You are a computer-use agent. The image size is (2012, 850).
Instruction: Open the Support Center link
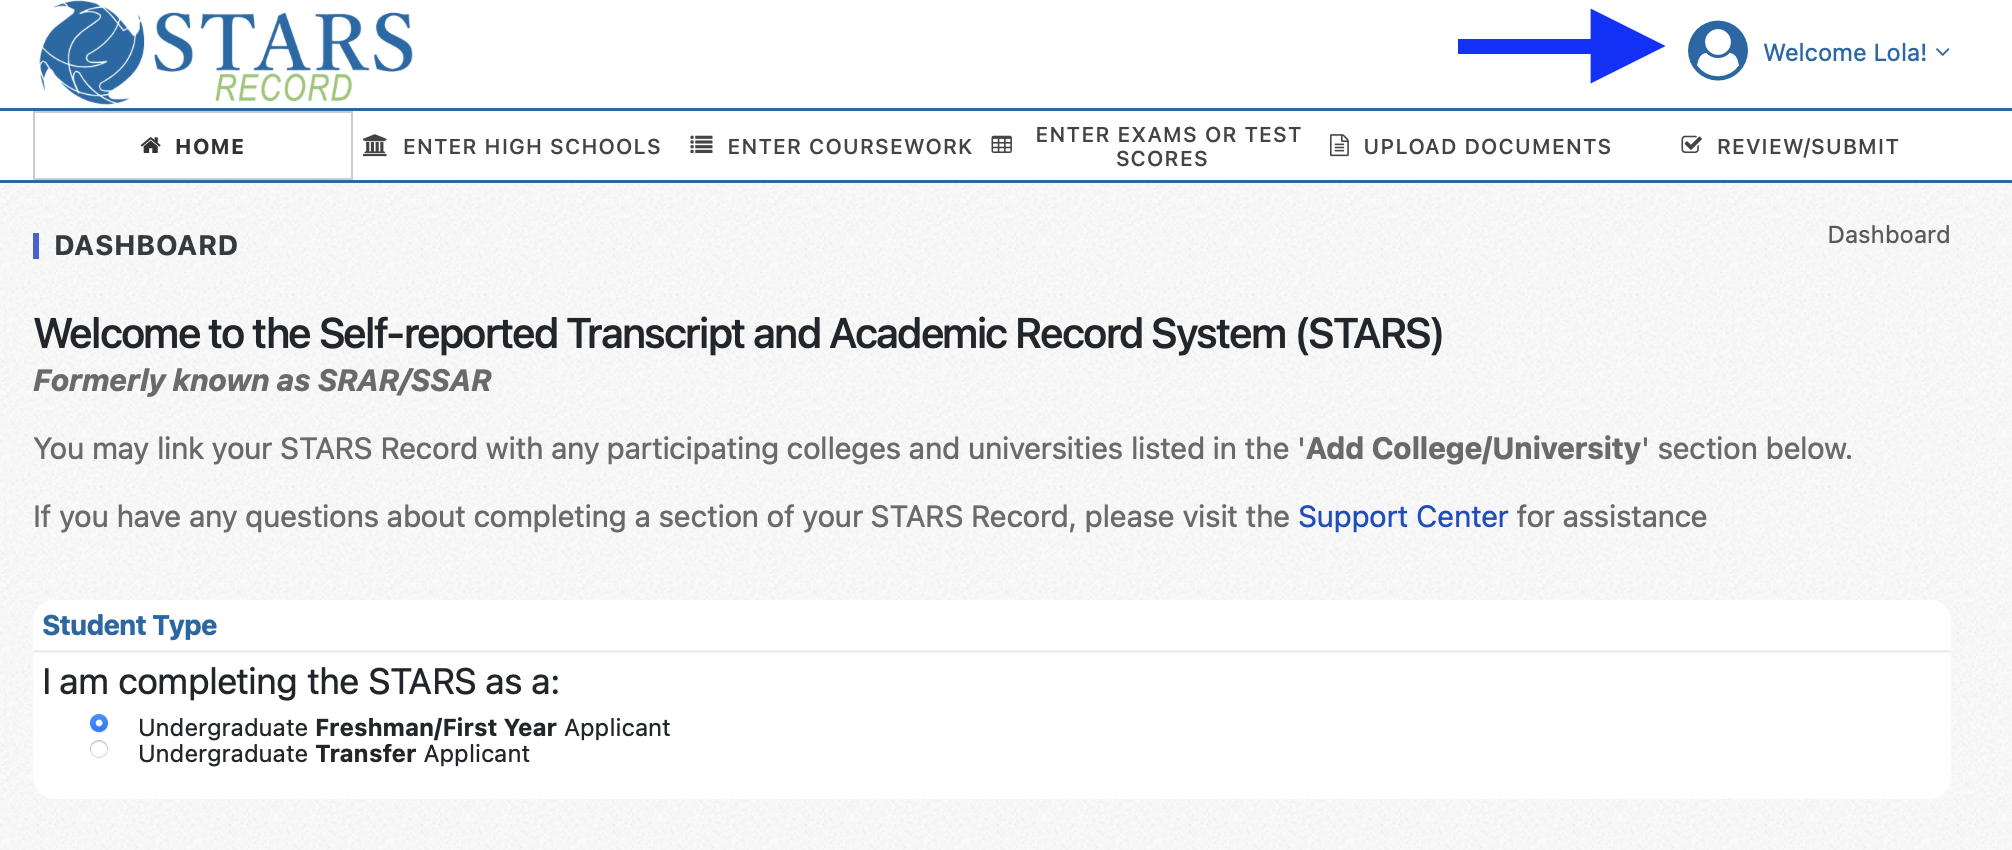(x=1402, y=517)
